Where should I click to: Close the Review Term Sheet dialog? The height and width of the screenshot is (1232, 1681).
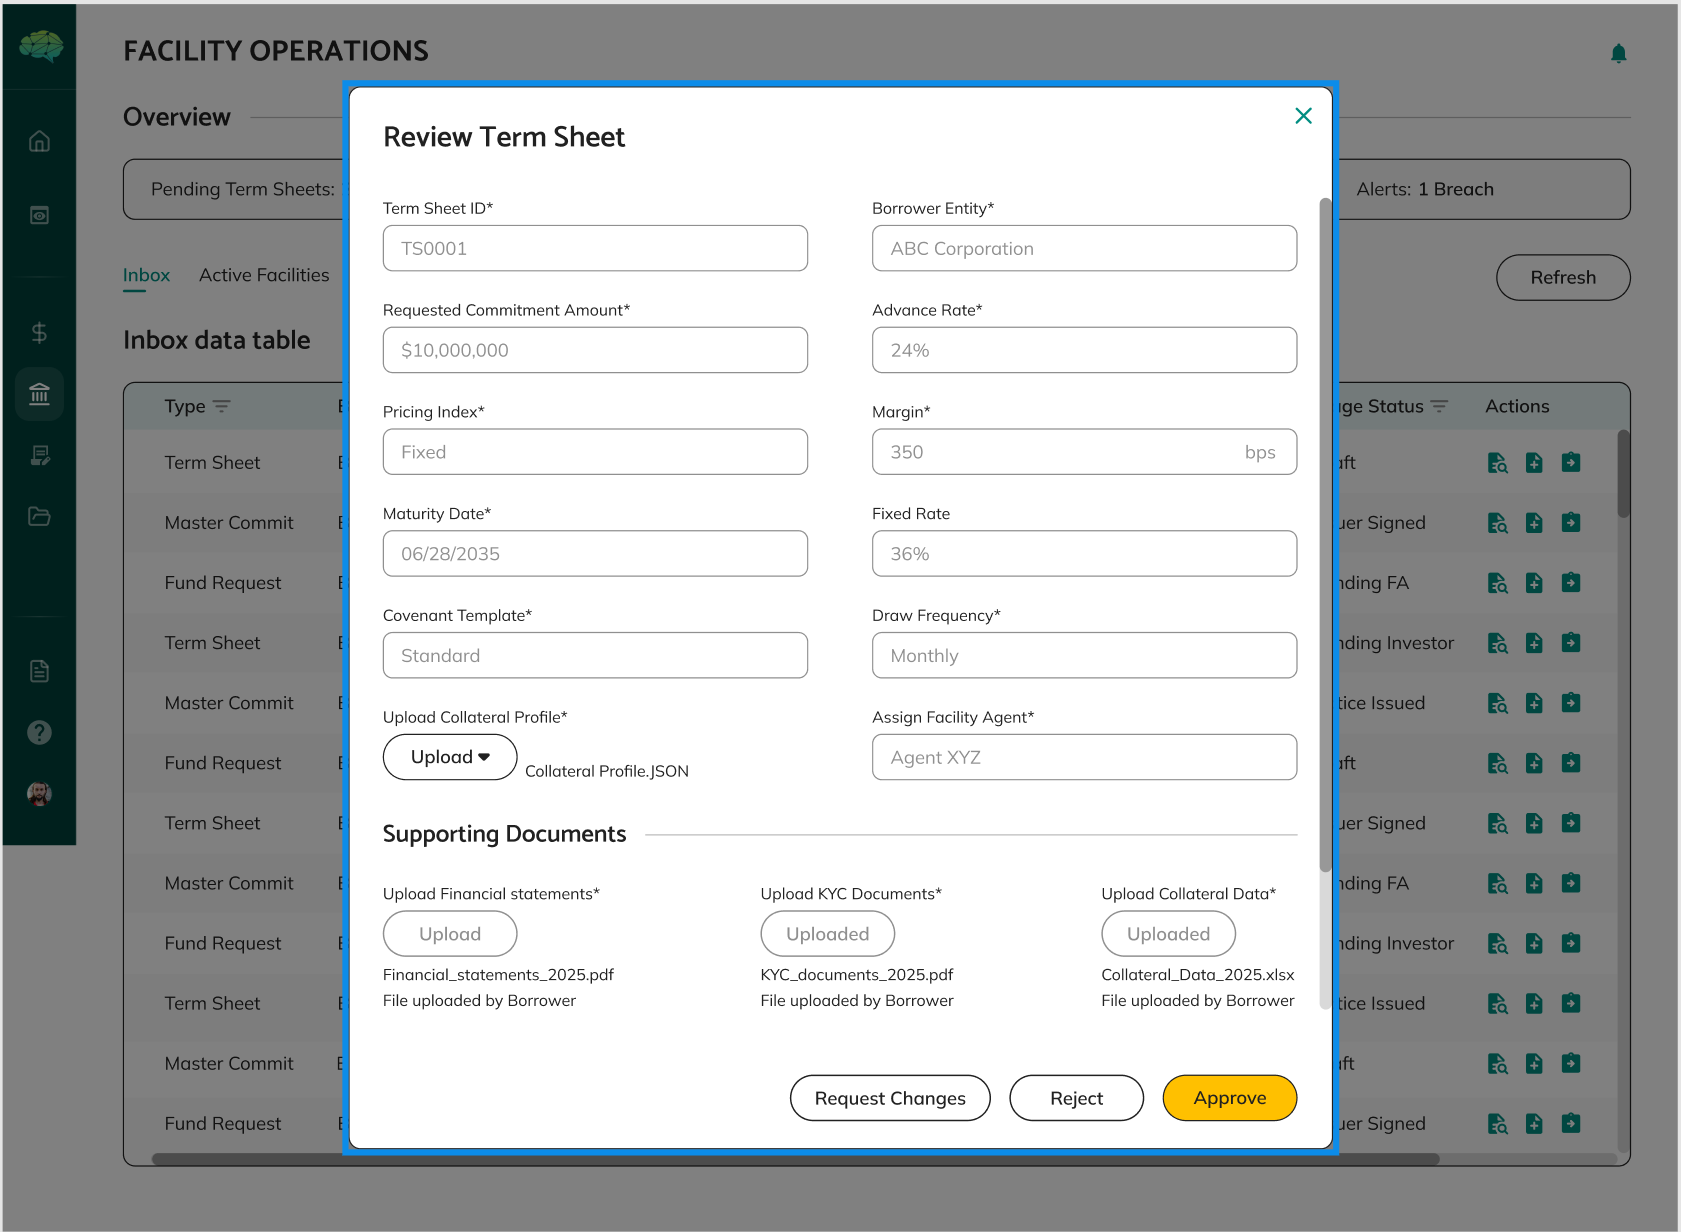1303,116
